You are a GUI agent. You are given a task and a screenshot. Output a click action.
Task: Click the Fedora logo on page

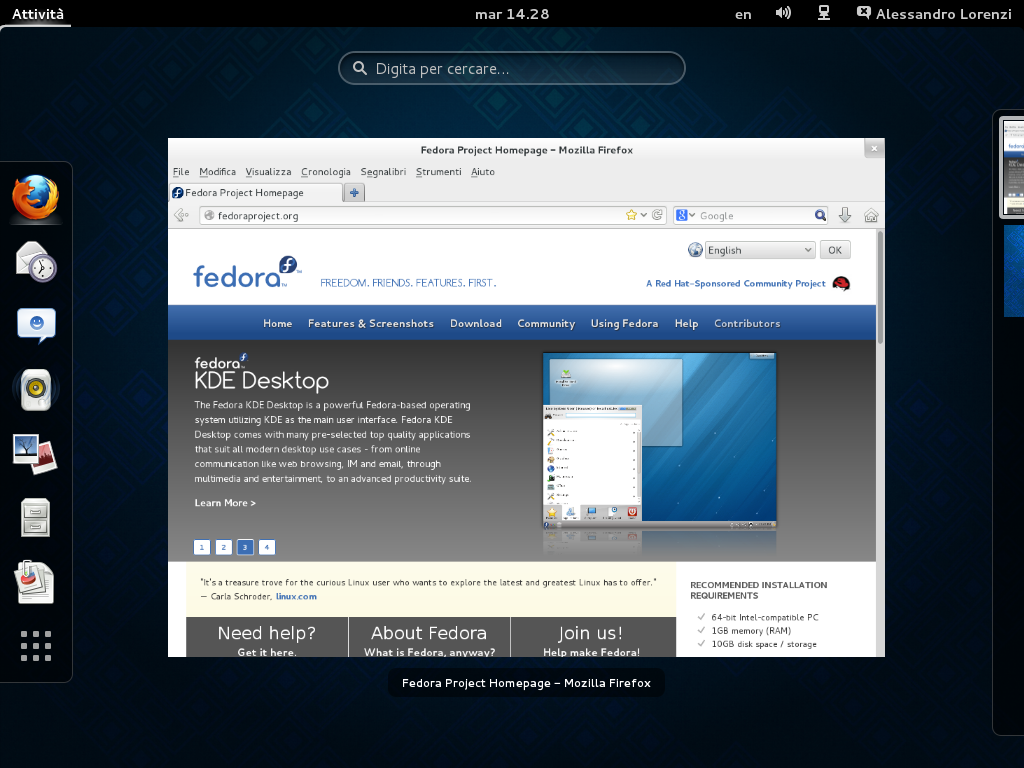coord(247,272)
